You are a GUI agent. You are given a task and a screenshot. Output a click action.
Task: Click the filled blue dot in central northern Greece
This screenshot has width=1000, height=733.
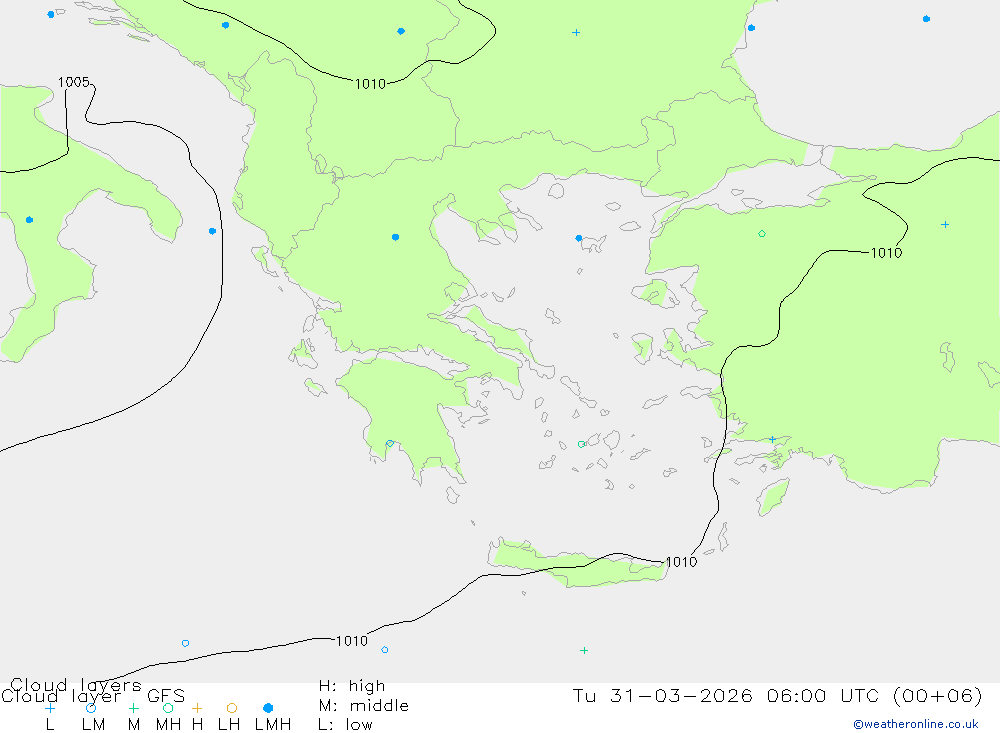(x=395, y=237)
